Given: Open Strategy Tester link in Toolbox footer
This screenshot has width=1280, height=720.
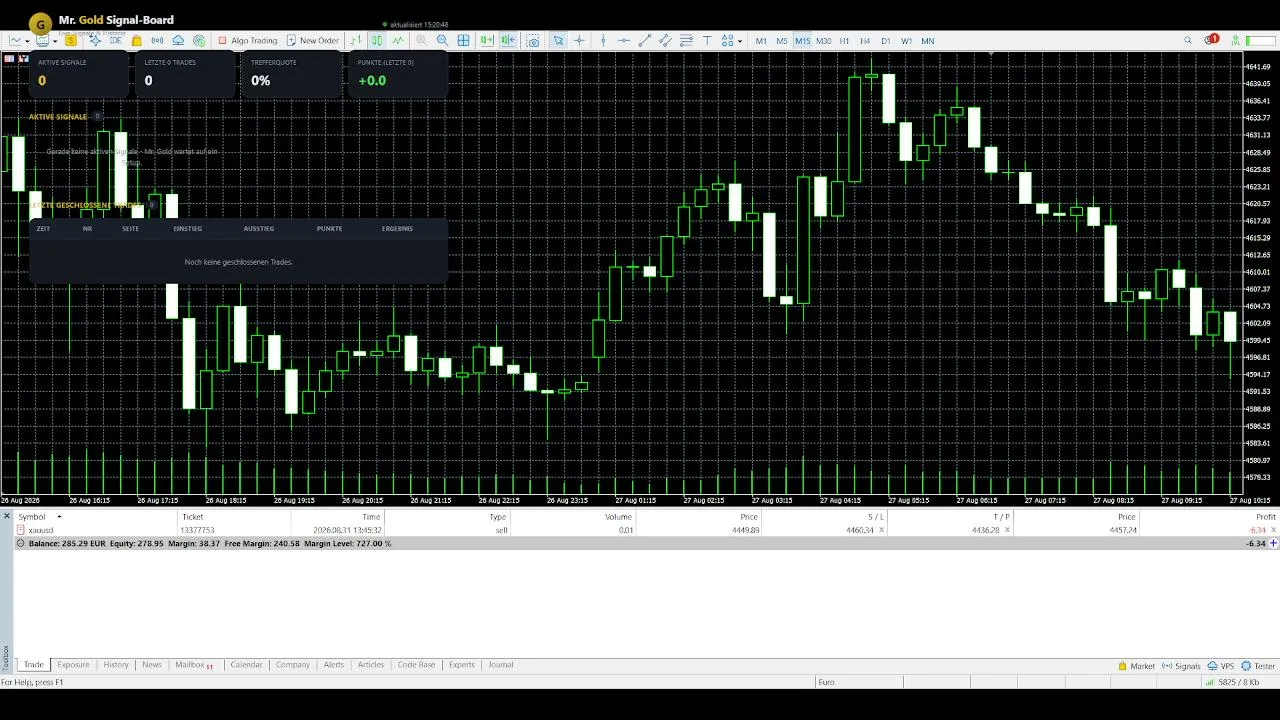Looking at the screenshot, I should tap(1258, 666).
